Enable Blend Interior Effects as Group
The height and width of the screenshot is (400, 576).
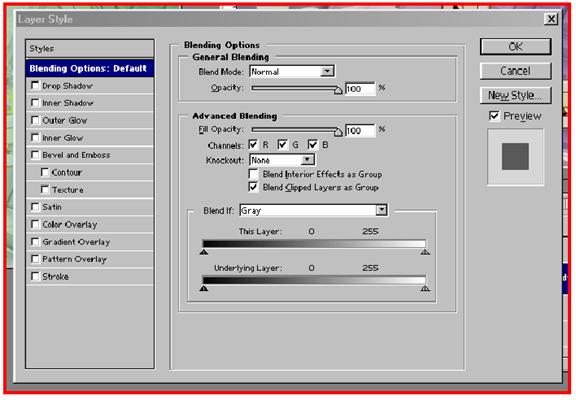coord(253,174)
